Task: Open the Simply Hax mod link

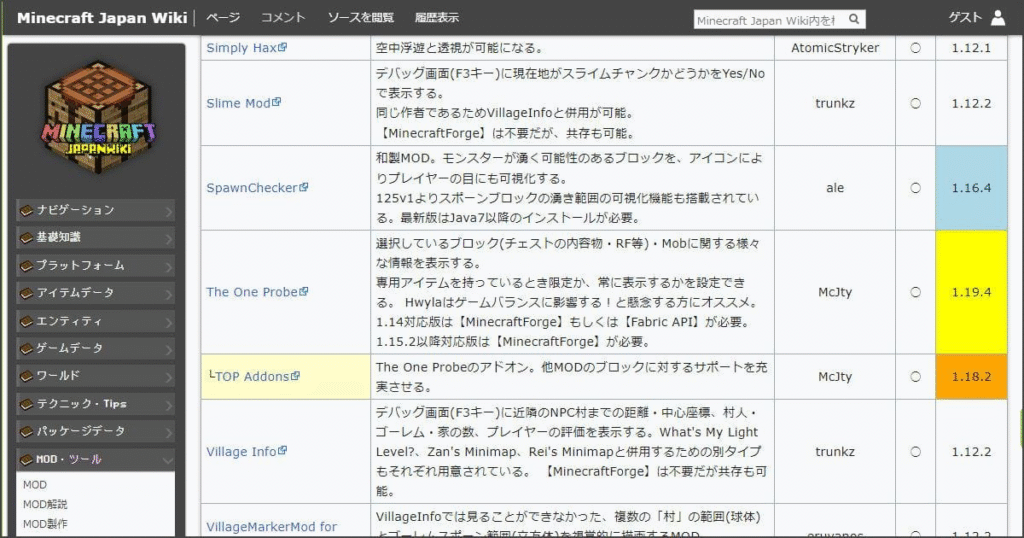Action: click(x=242, y=48)
